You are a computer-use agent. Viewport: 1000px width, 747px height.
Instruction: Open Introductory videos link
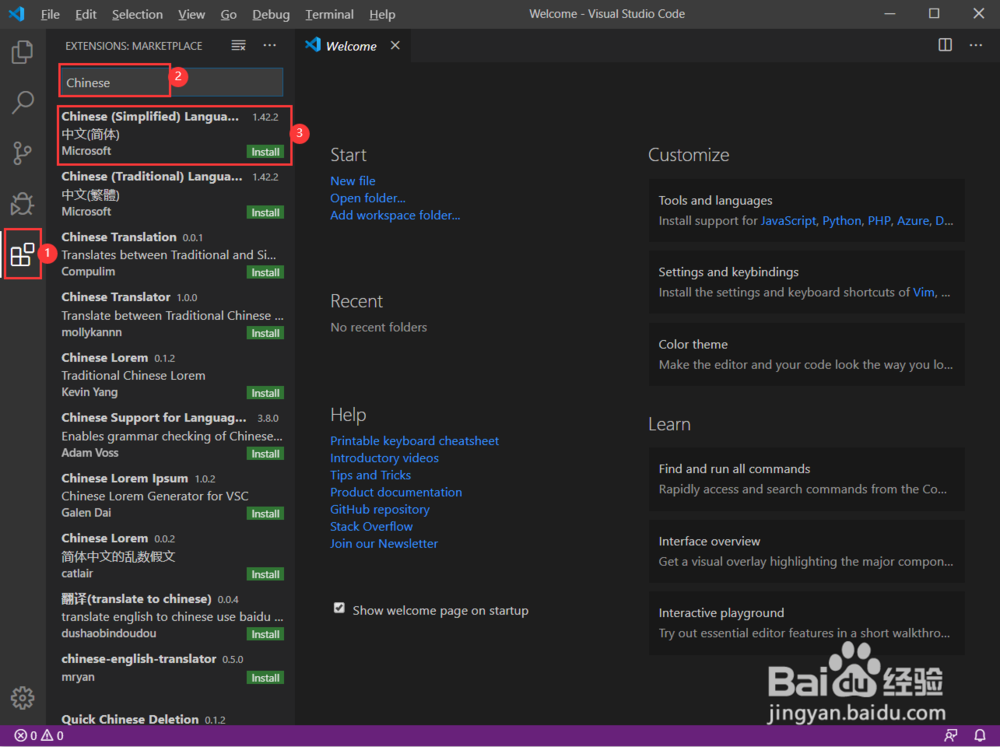pyautogui.click(x=384, y=458)
